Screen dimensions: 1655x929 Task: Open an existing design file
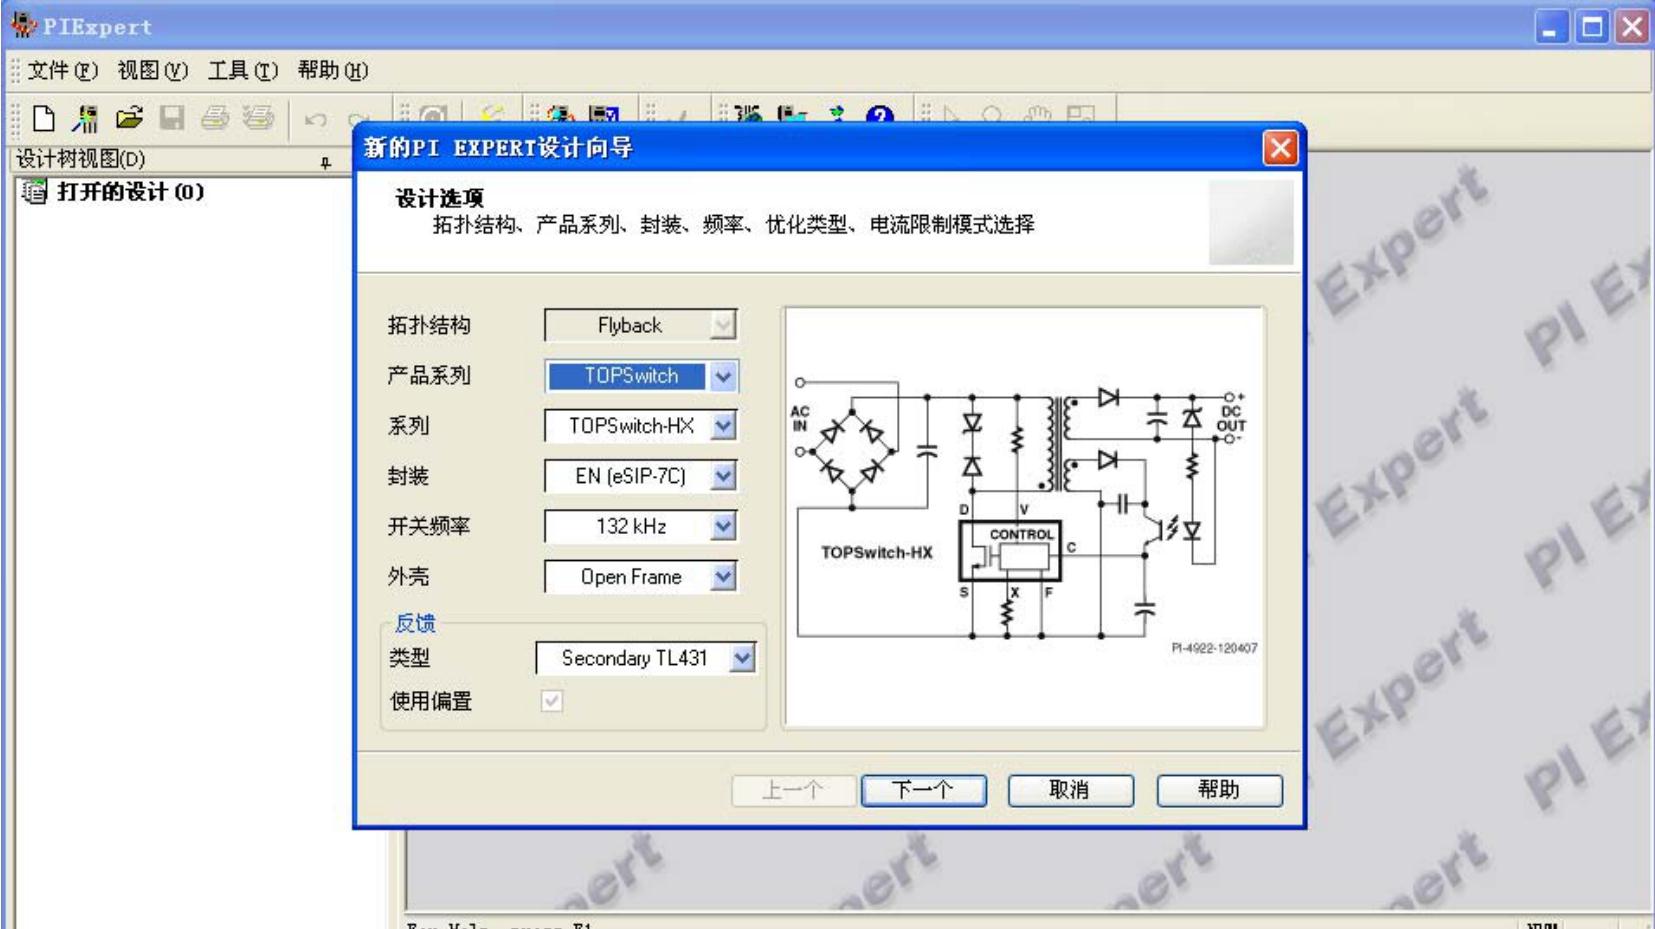click(129, 118)
